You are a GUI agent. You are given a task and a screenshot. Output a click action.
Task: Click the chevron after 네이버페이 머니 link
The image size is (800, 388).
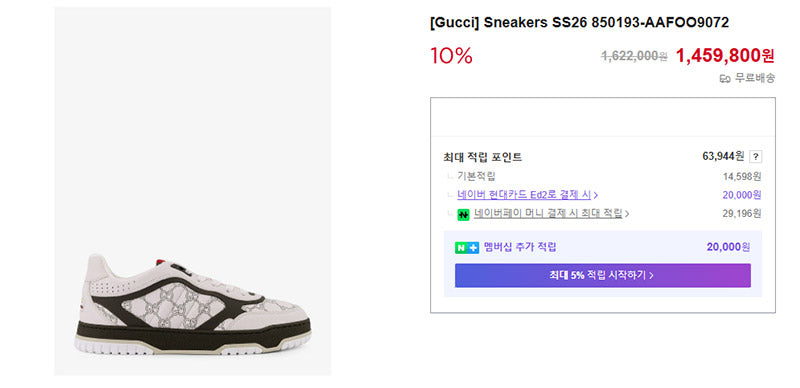click(x=627, y=214)
